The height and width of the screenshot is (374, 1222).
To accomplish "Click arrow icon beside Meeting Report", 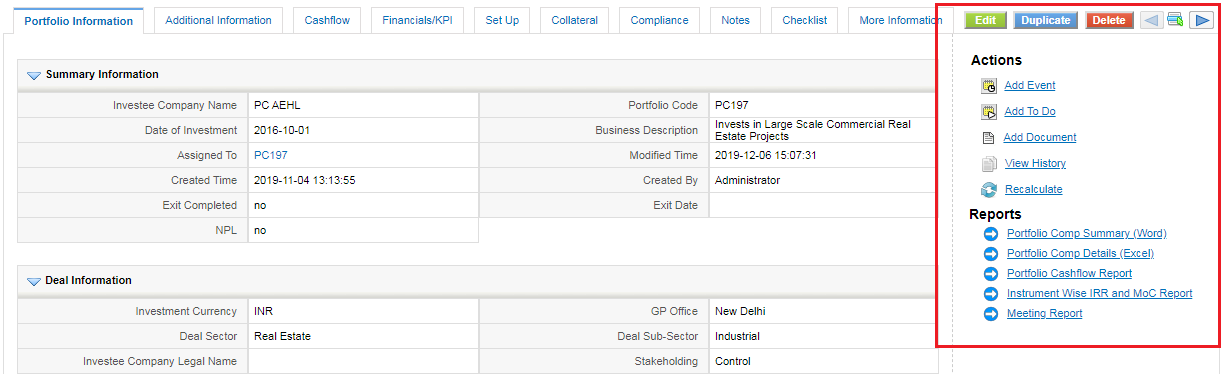I will tap(991, 314).
